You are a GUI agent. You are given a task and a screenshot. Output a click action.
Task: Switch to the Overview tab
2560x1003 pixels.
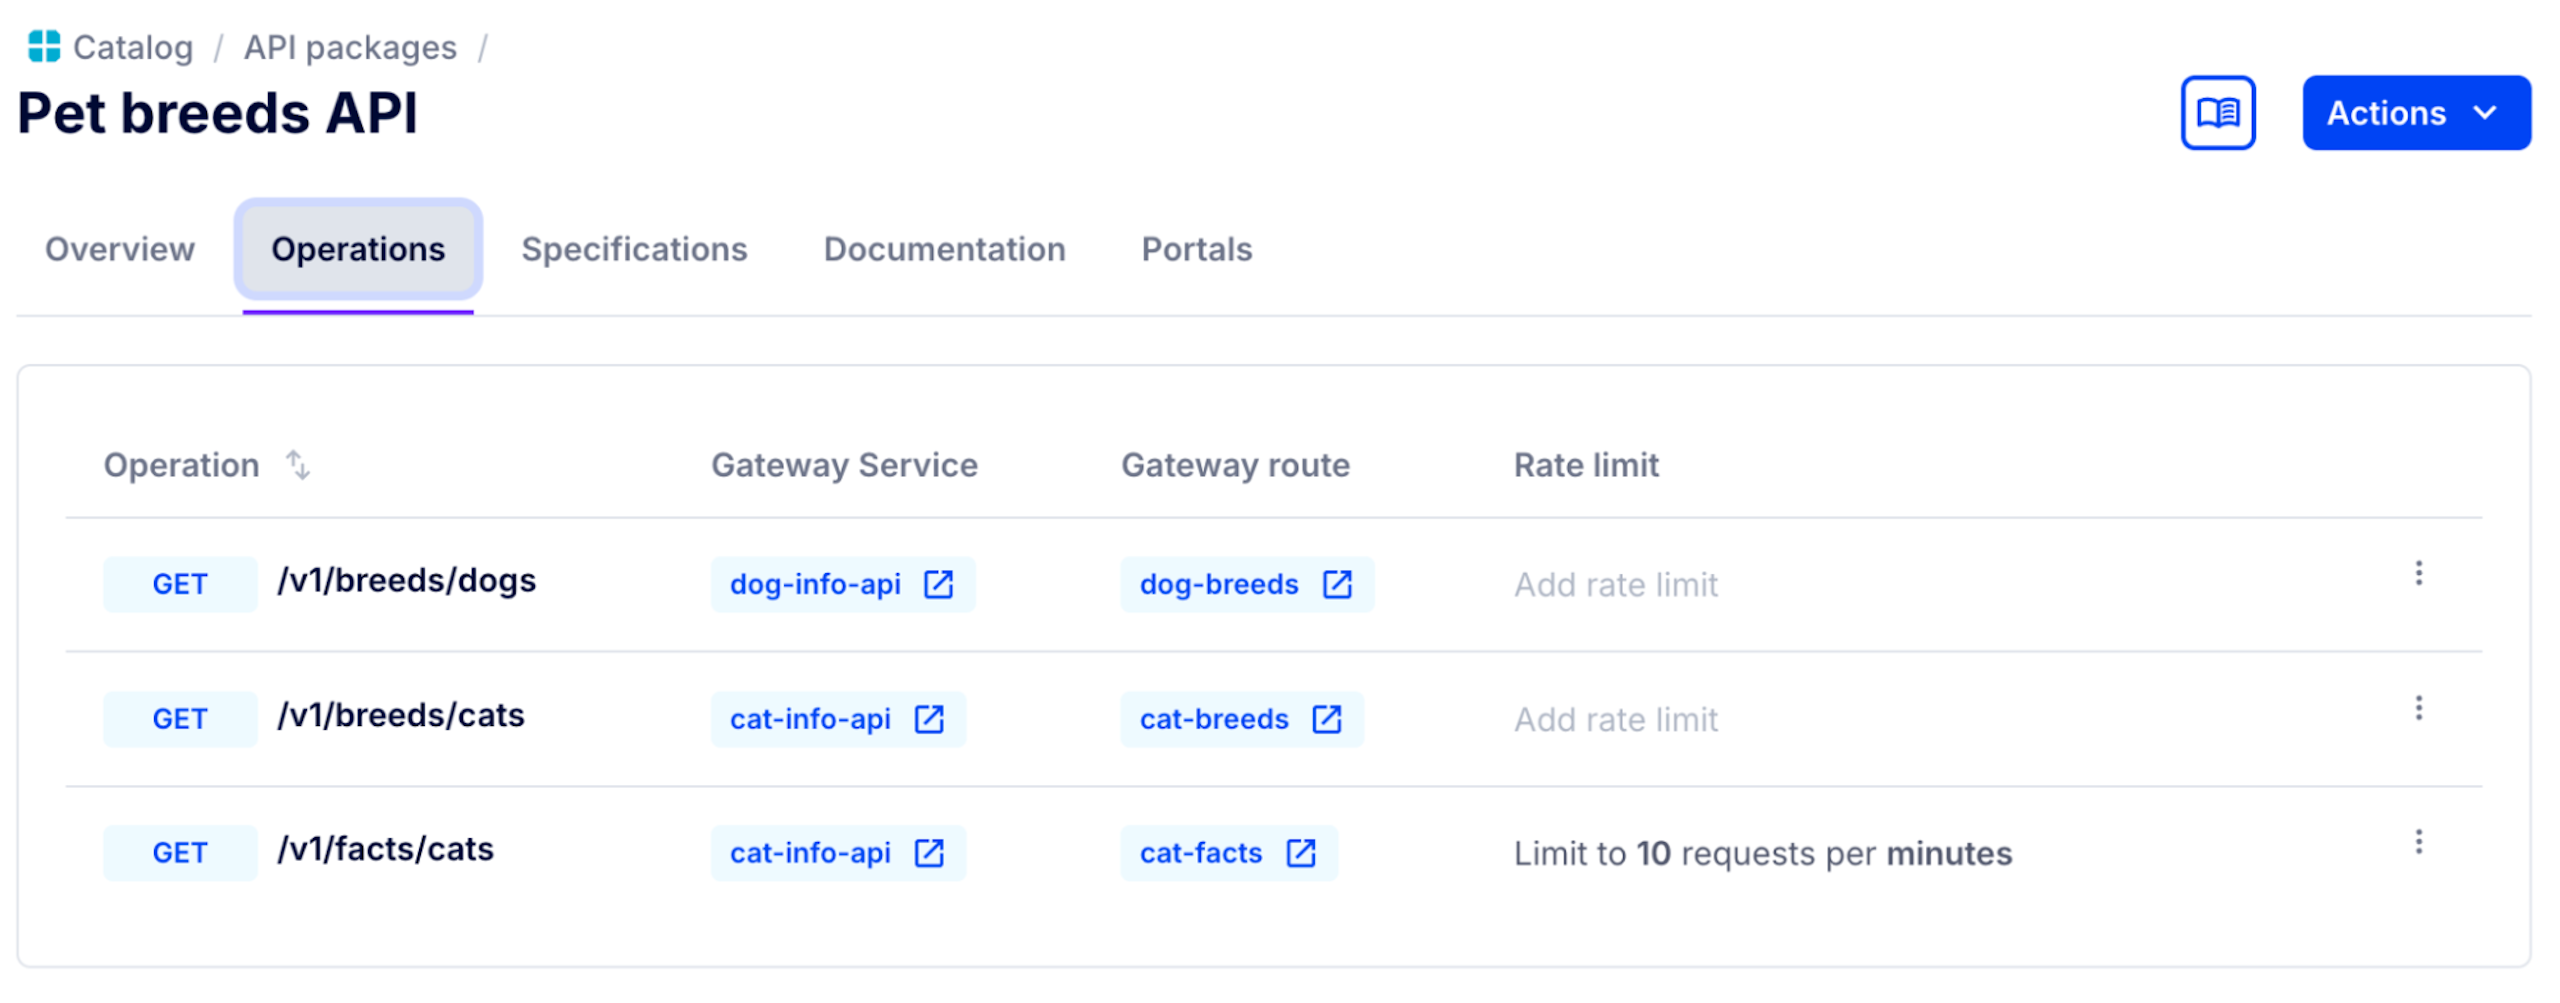coord(120,249)
